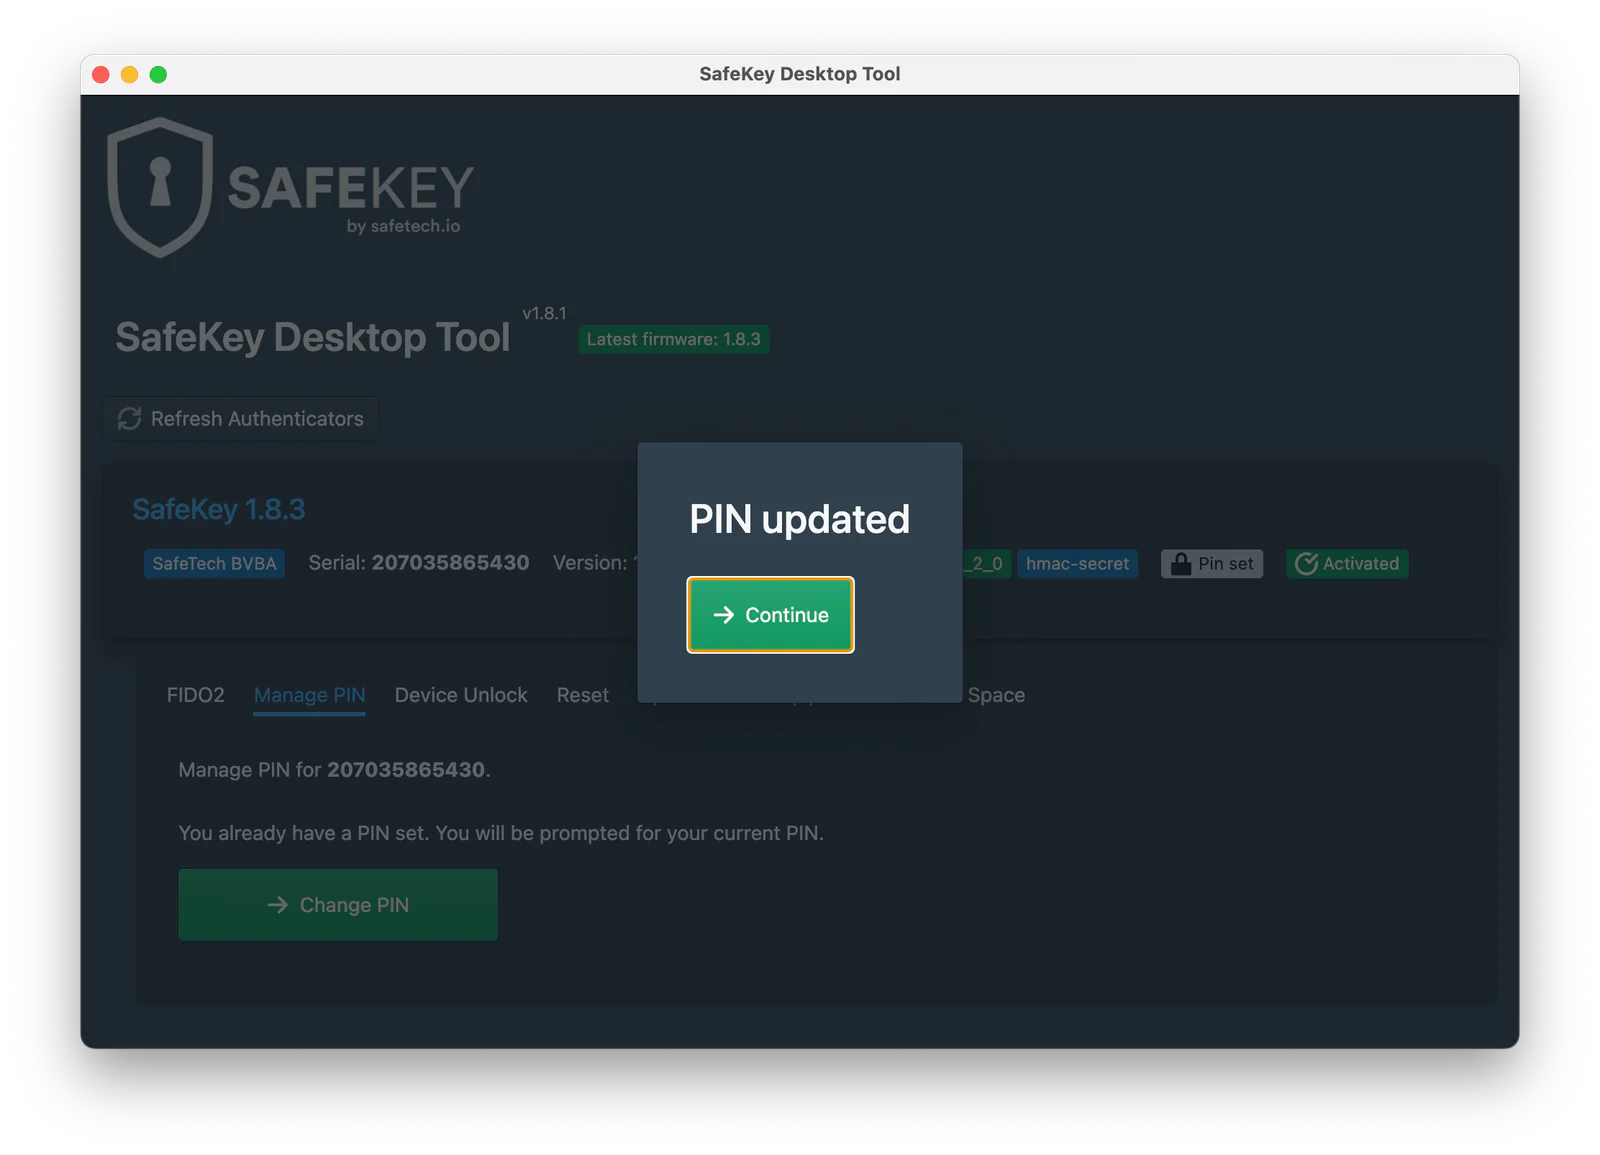1600x1155 pixels.
Task: Click the refresh icon beside Refresh Authenticators
Action: [x=129, y=419]
